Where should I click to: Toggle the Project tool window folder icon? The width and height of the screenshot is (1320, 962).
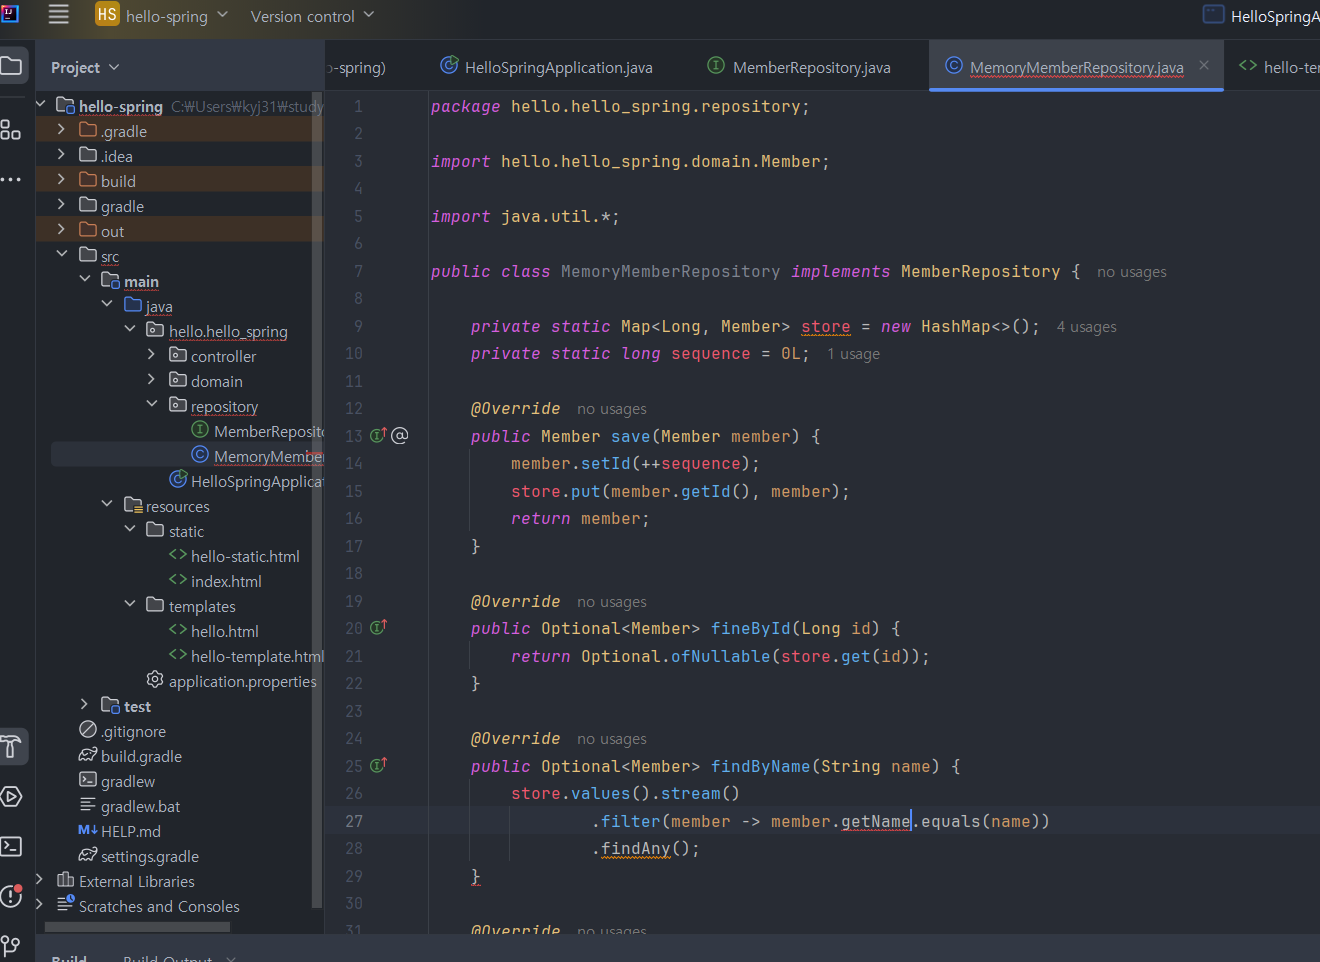pyautogui.click(x=11, y=67)
